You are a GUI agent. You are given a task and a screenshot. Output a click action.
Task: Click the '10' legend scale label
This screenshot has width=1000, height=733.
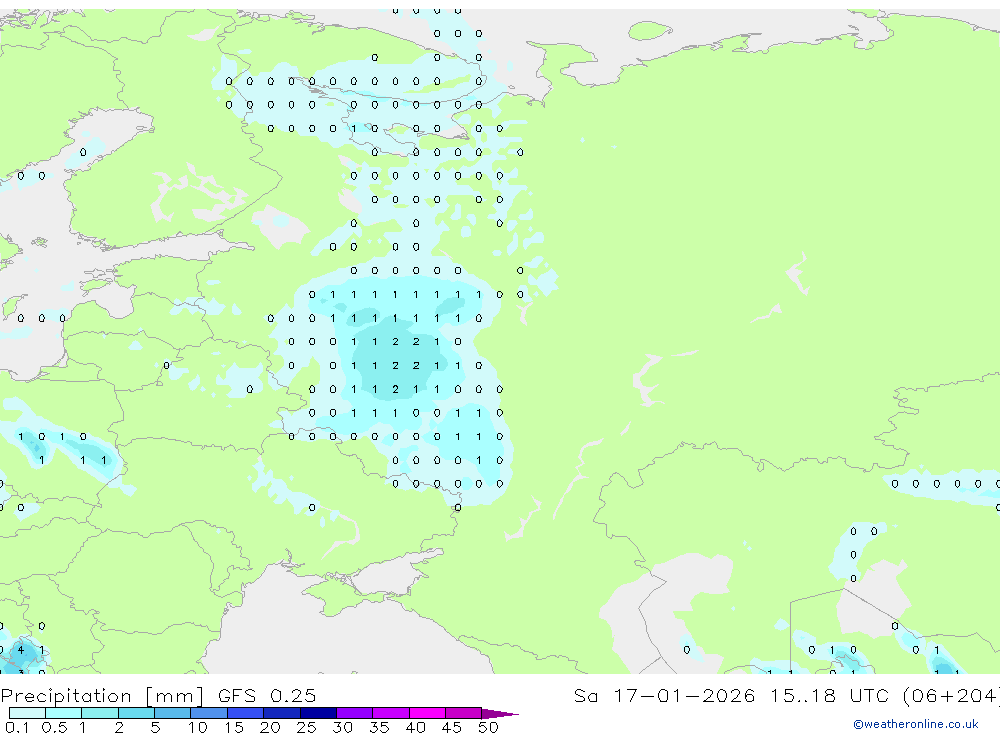point(198,727)
